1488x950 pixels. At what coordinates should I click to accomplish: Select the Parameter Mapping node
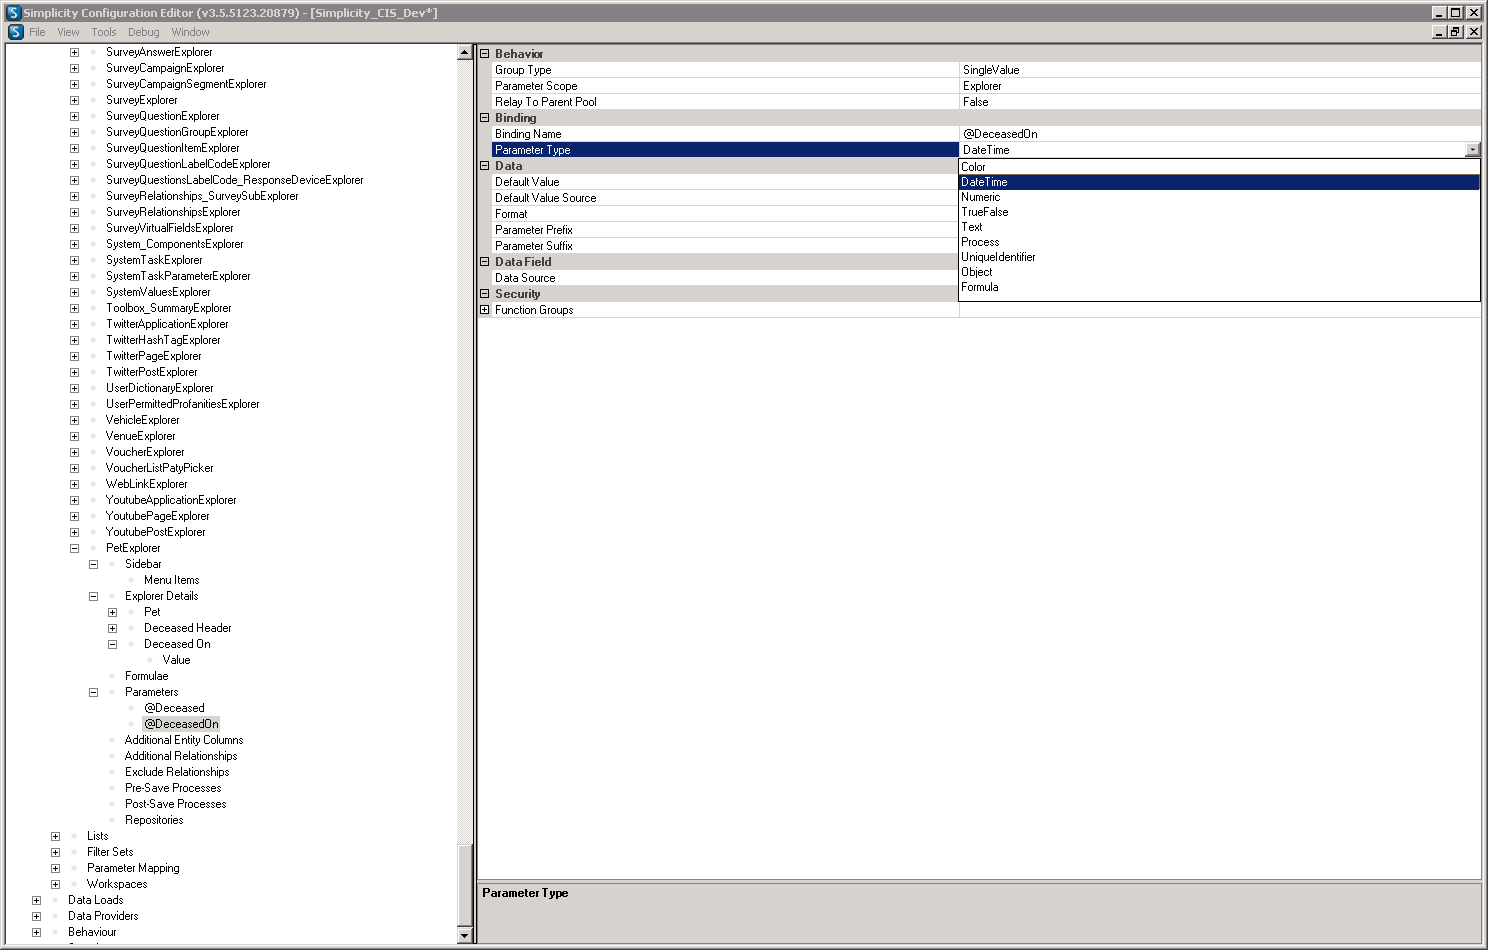click(133, 868)
